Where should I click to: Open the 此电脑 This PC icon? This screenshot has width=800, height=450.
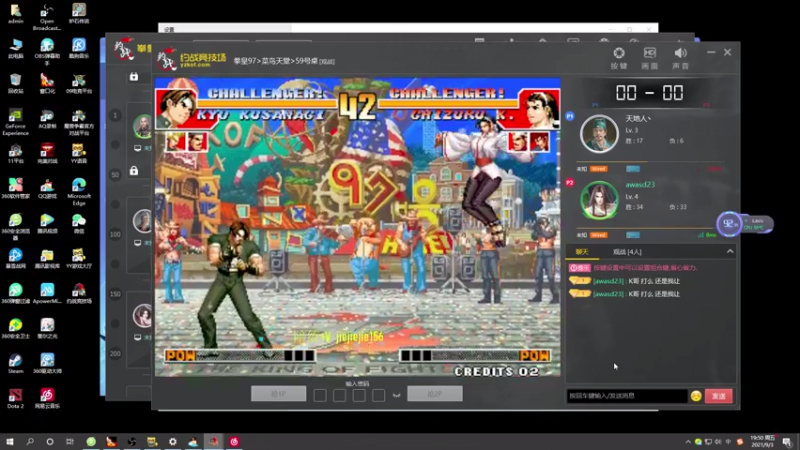point(15,48)
